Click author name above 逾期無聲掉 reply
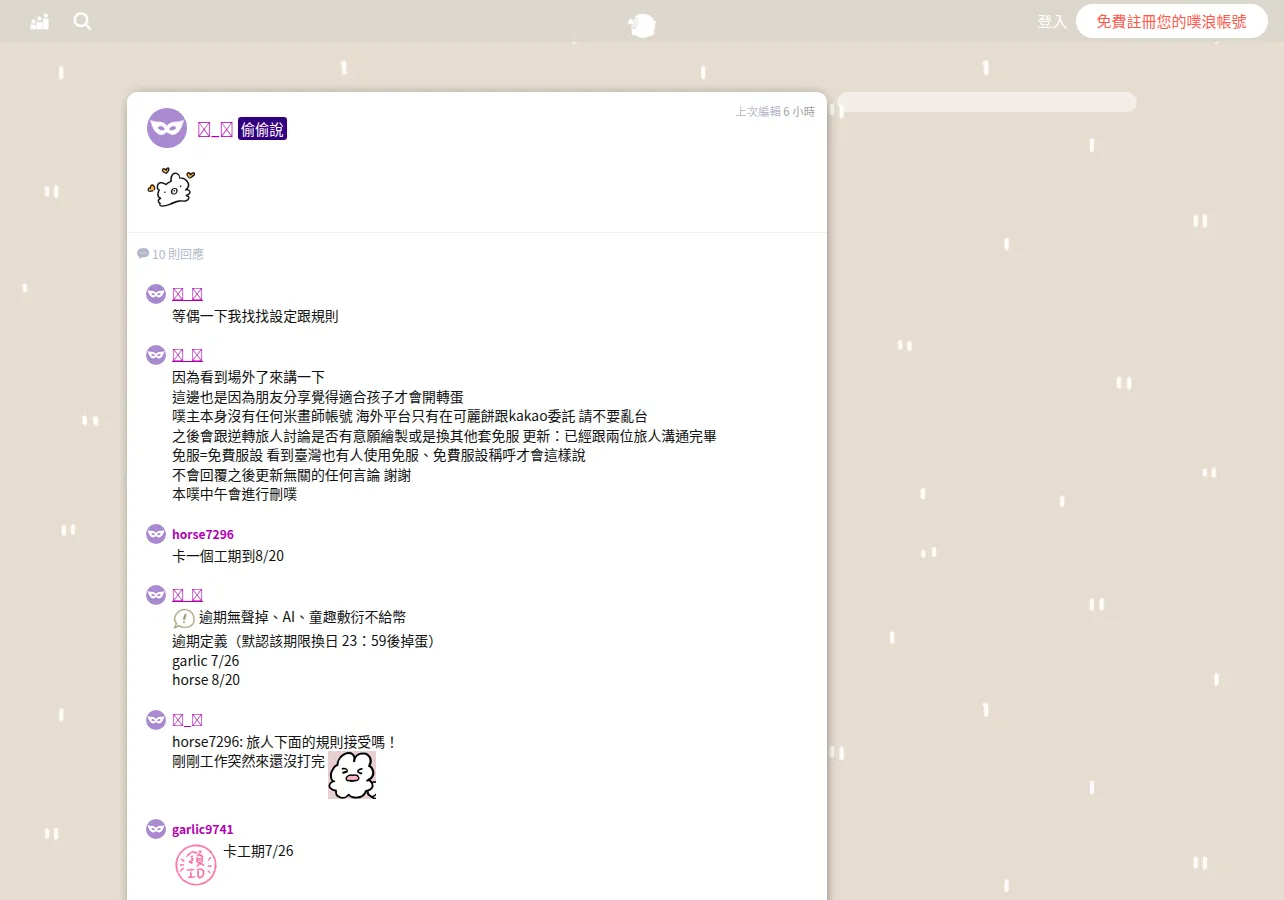This screenshot has width=1284, height=900. coord(187,595)
